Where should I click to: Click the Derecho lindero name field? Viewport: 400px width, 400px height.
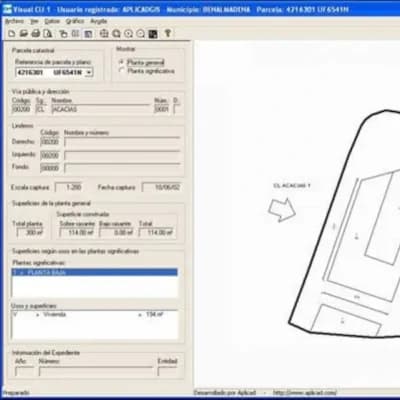coord(122,142)
